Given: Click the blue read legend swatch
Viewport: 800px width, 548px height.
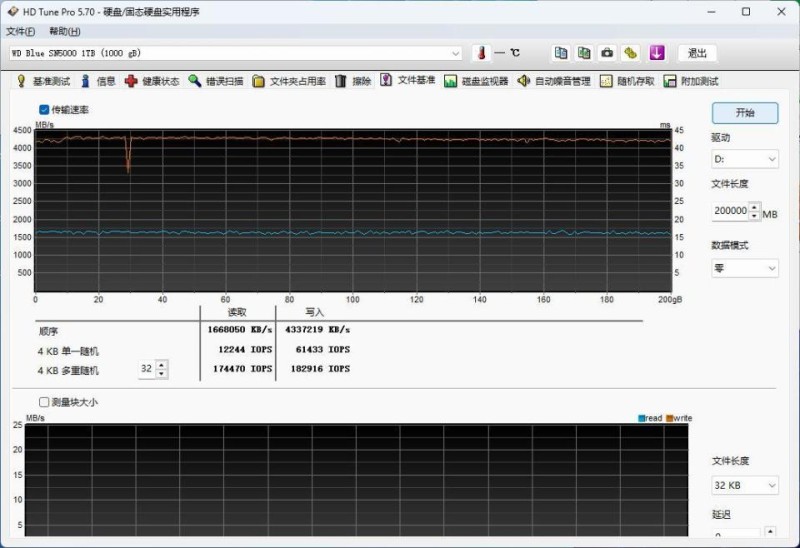Looking at the screenshot, I should (641, 418).
